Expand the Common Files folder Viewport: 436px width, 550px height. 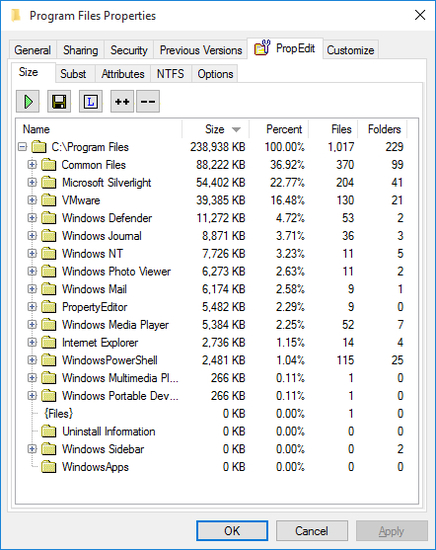[x=32, y=165]
